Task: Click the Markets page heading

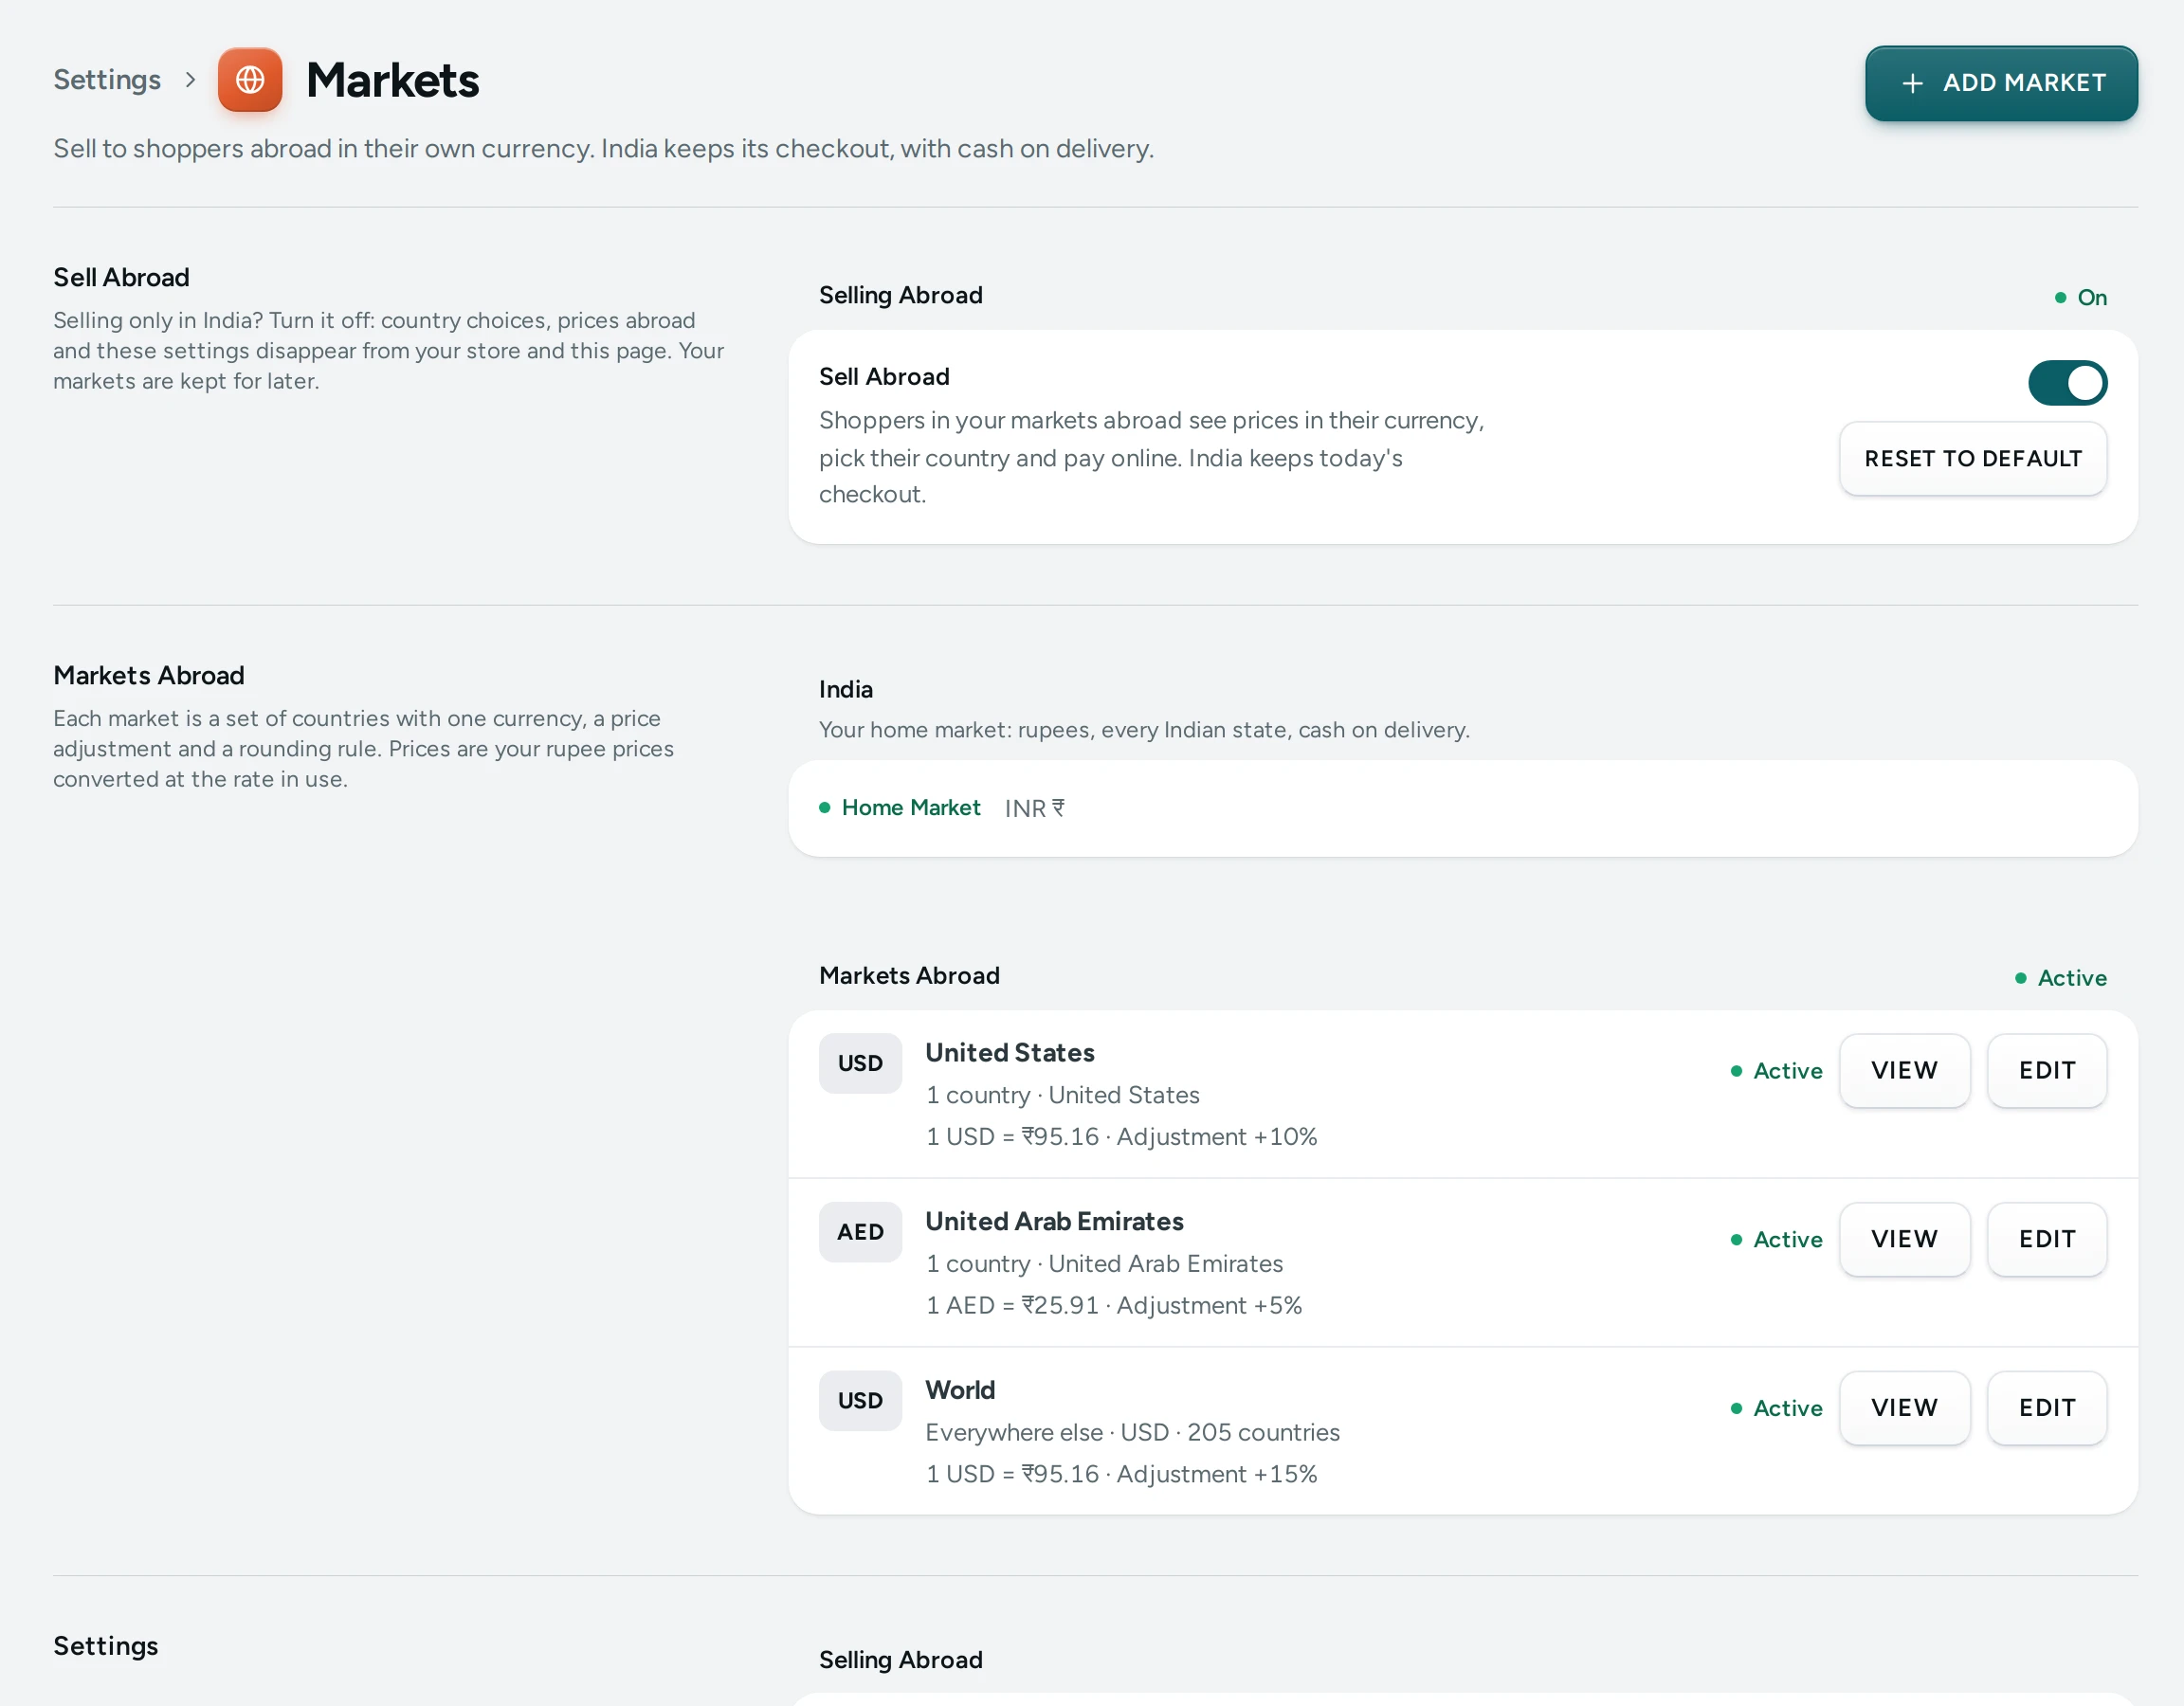Action: point(392,80)
